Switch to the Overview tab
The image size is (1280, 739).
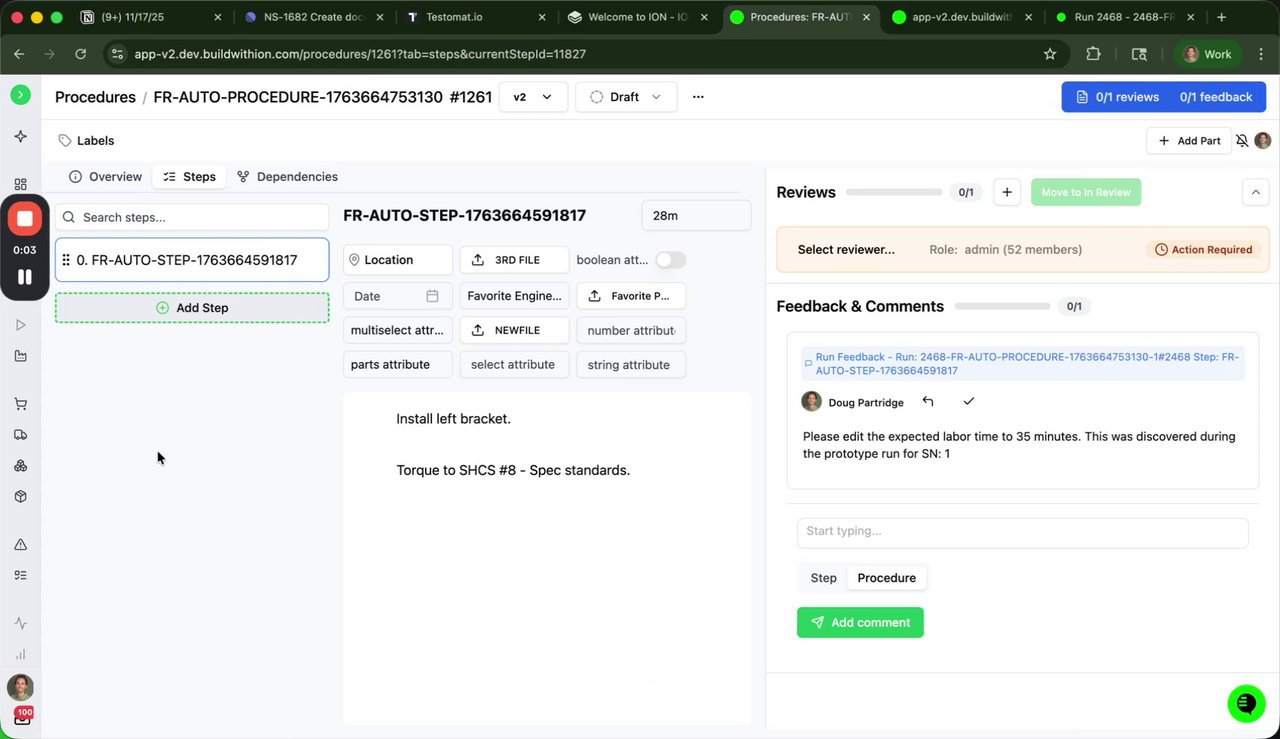(x=106, y=177)
